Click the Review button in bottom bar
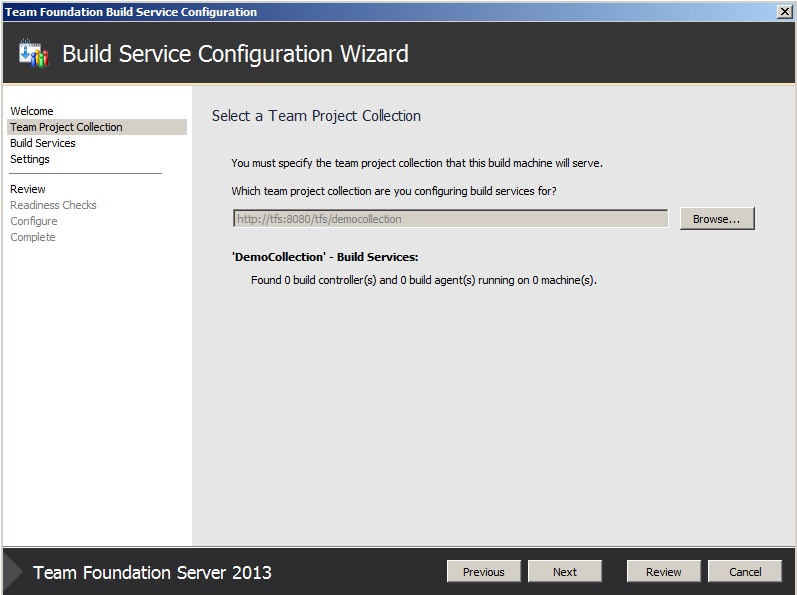 pos(664,572)
